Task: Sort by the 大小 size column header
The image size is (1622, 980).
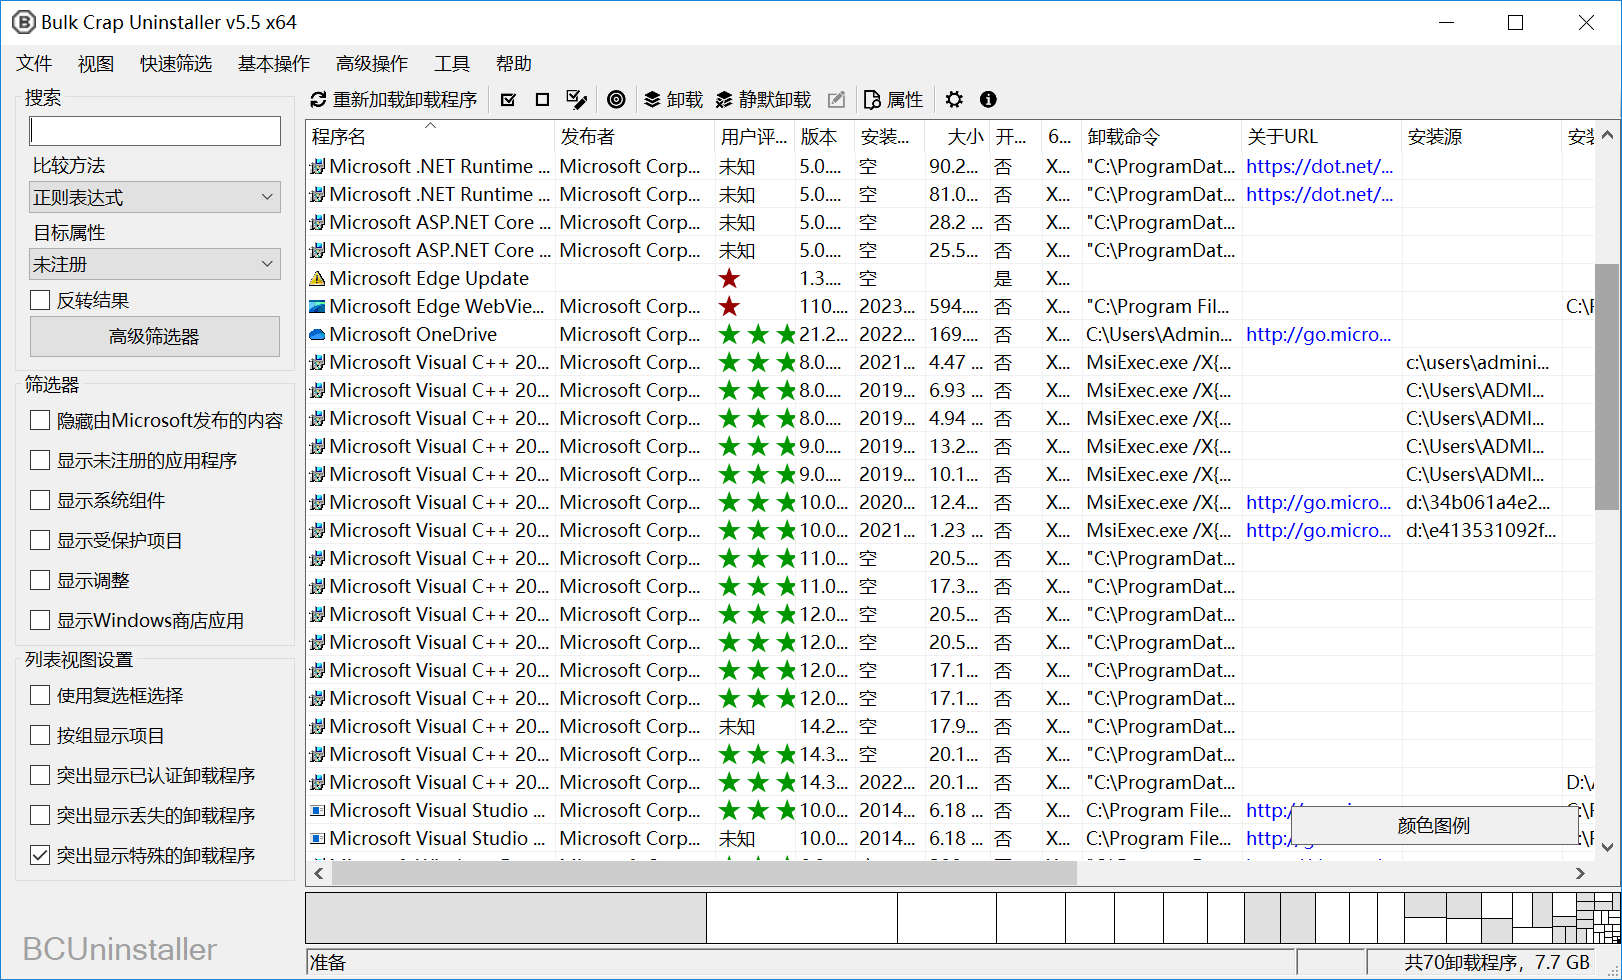Action: pos(957,137)
